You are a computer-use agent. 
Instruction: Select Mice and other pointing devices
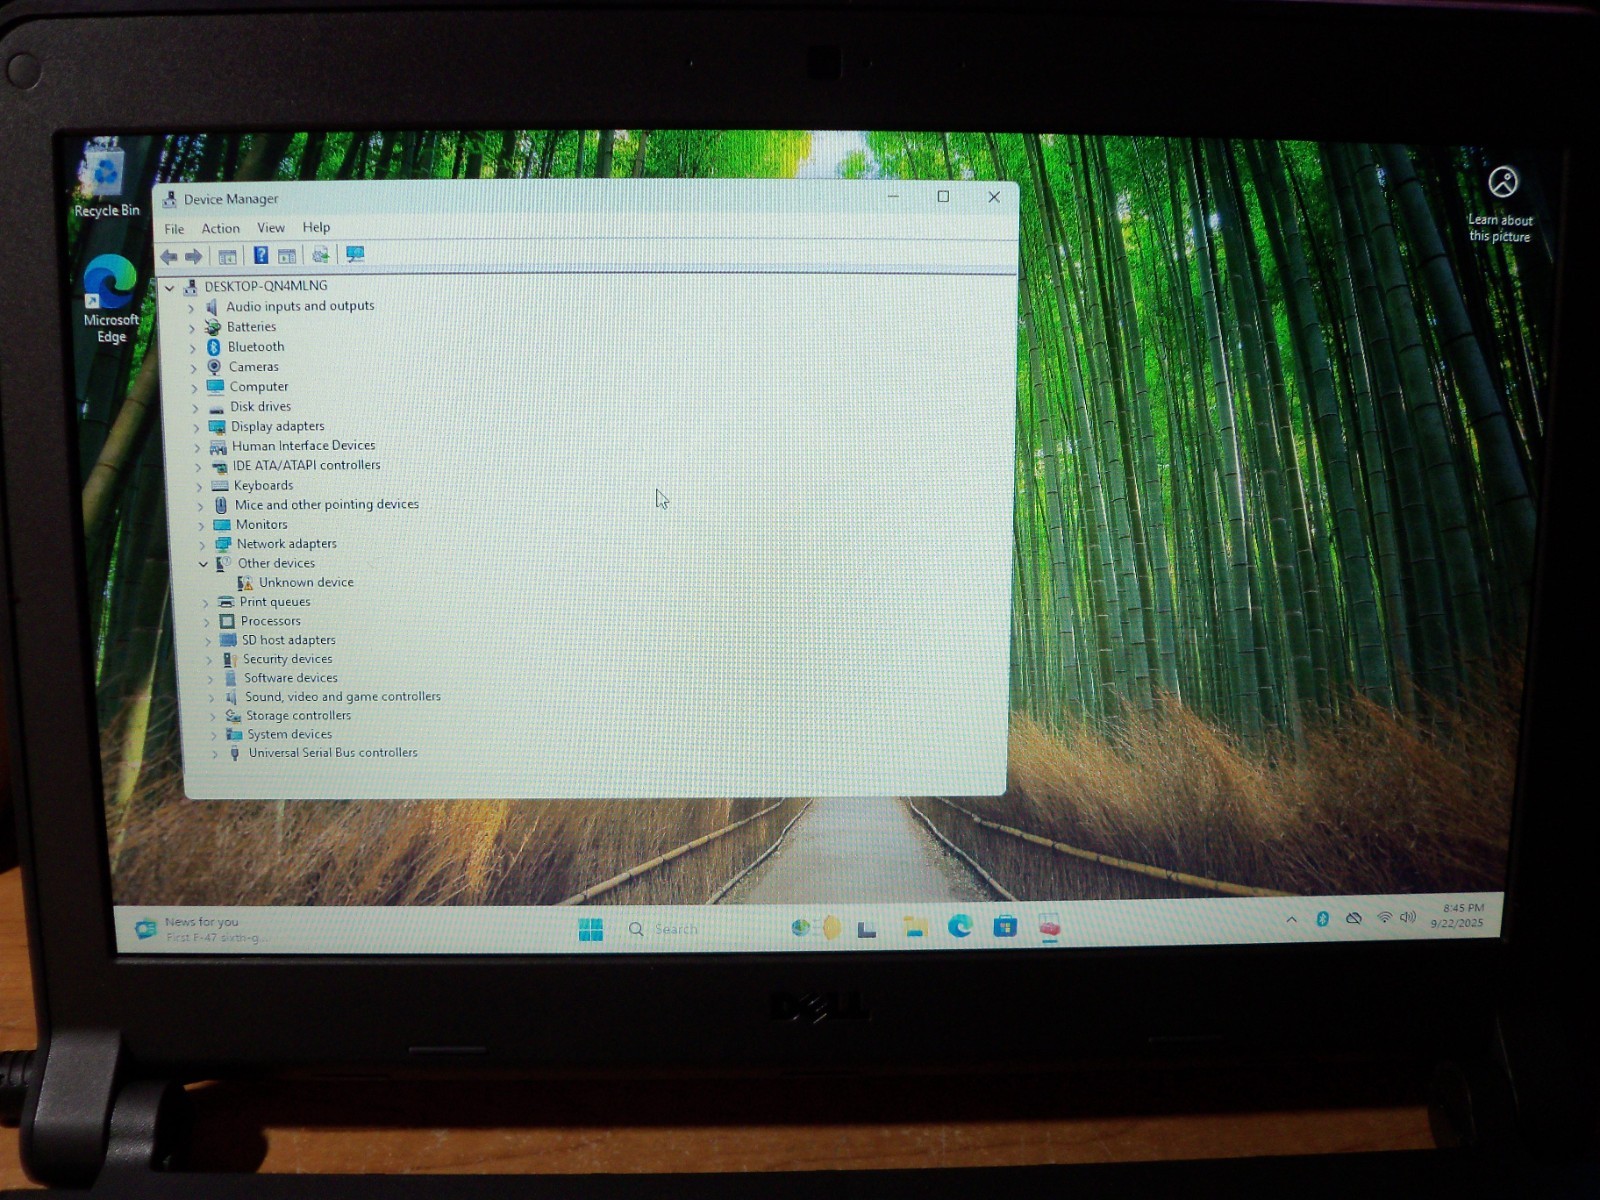click(x=326, y=505)
